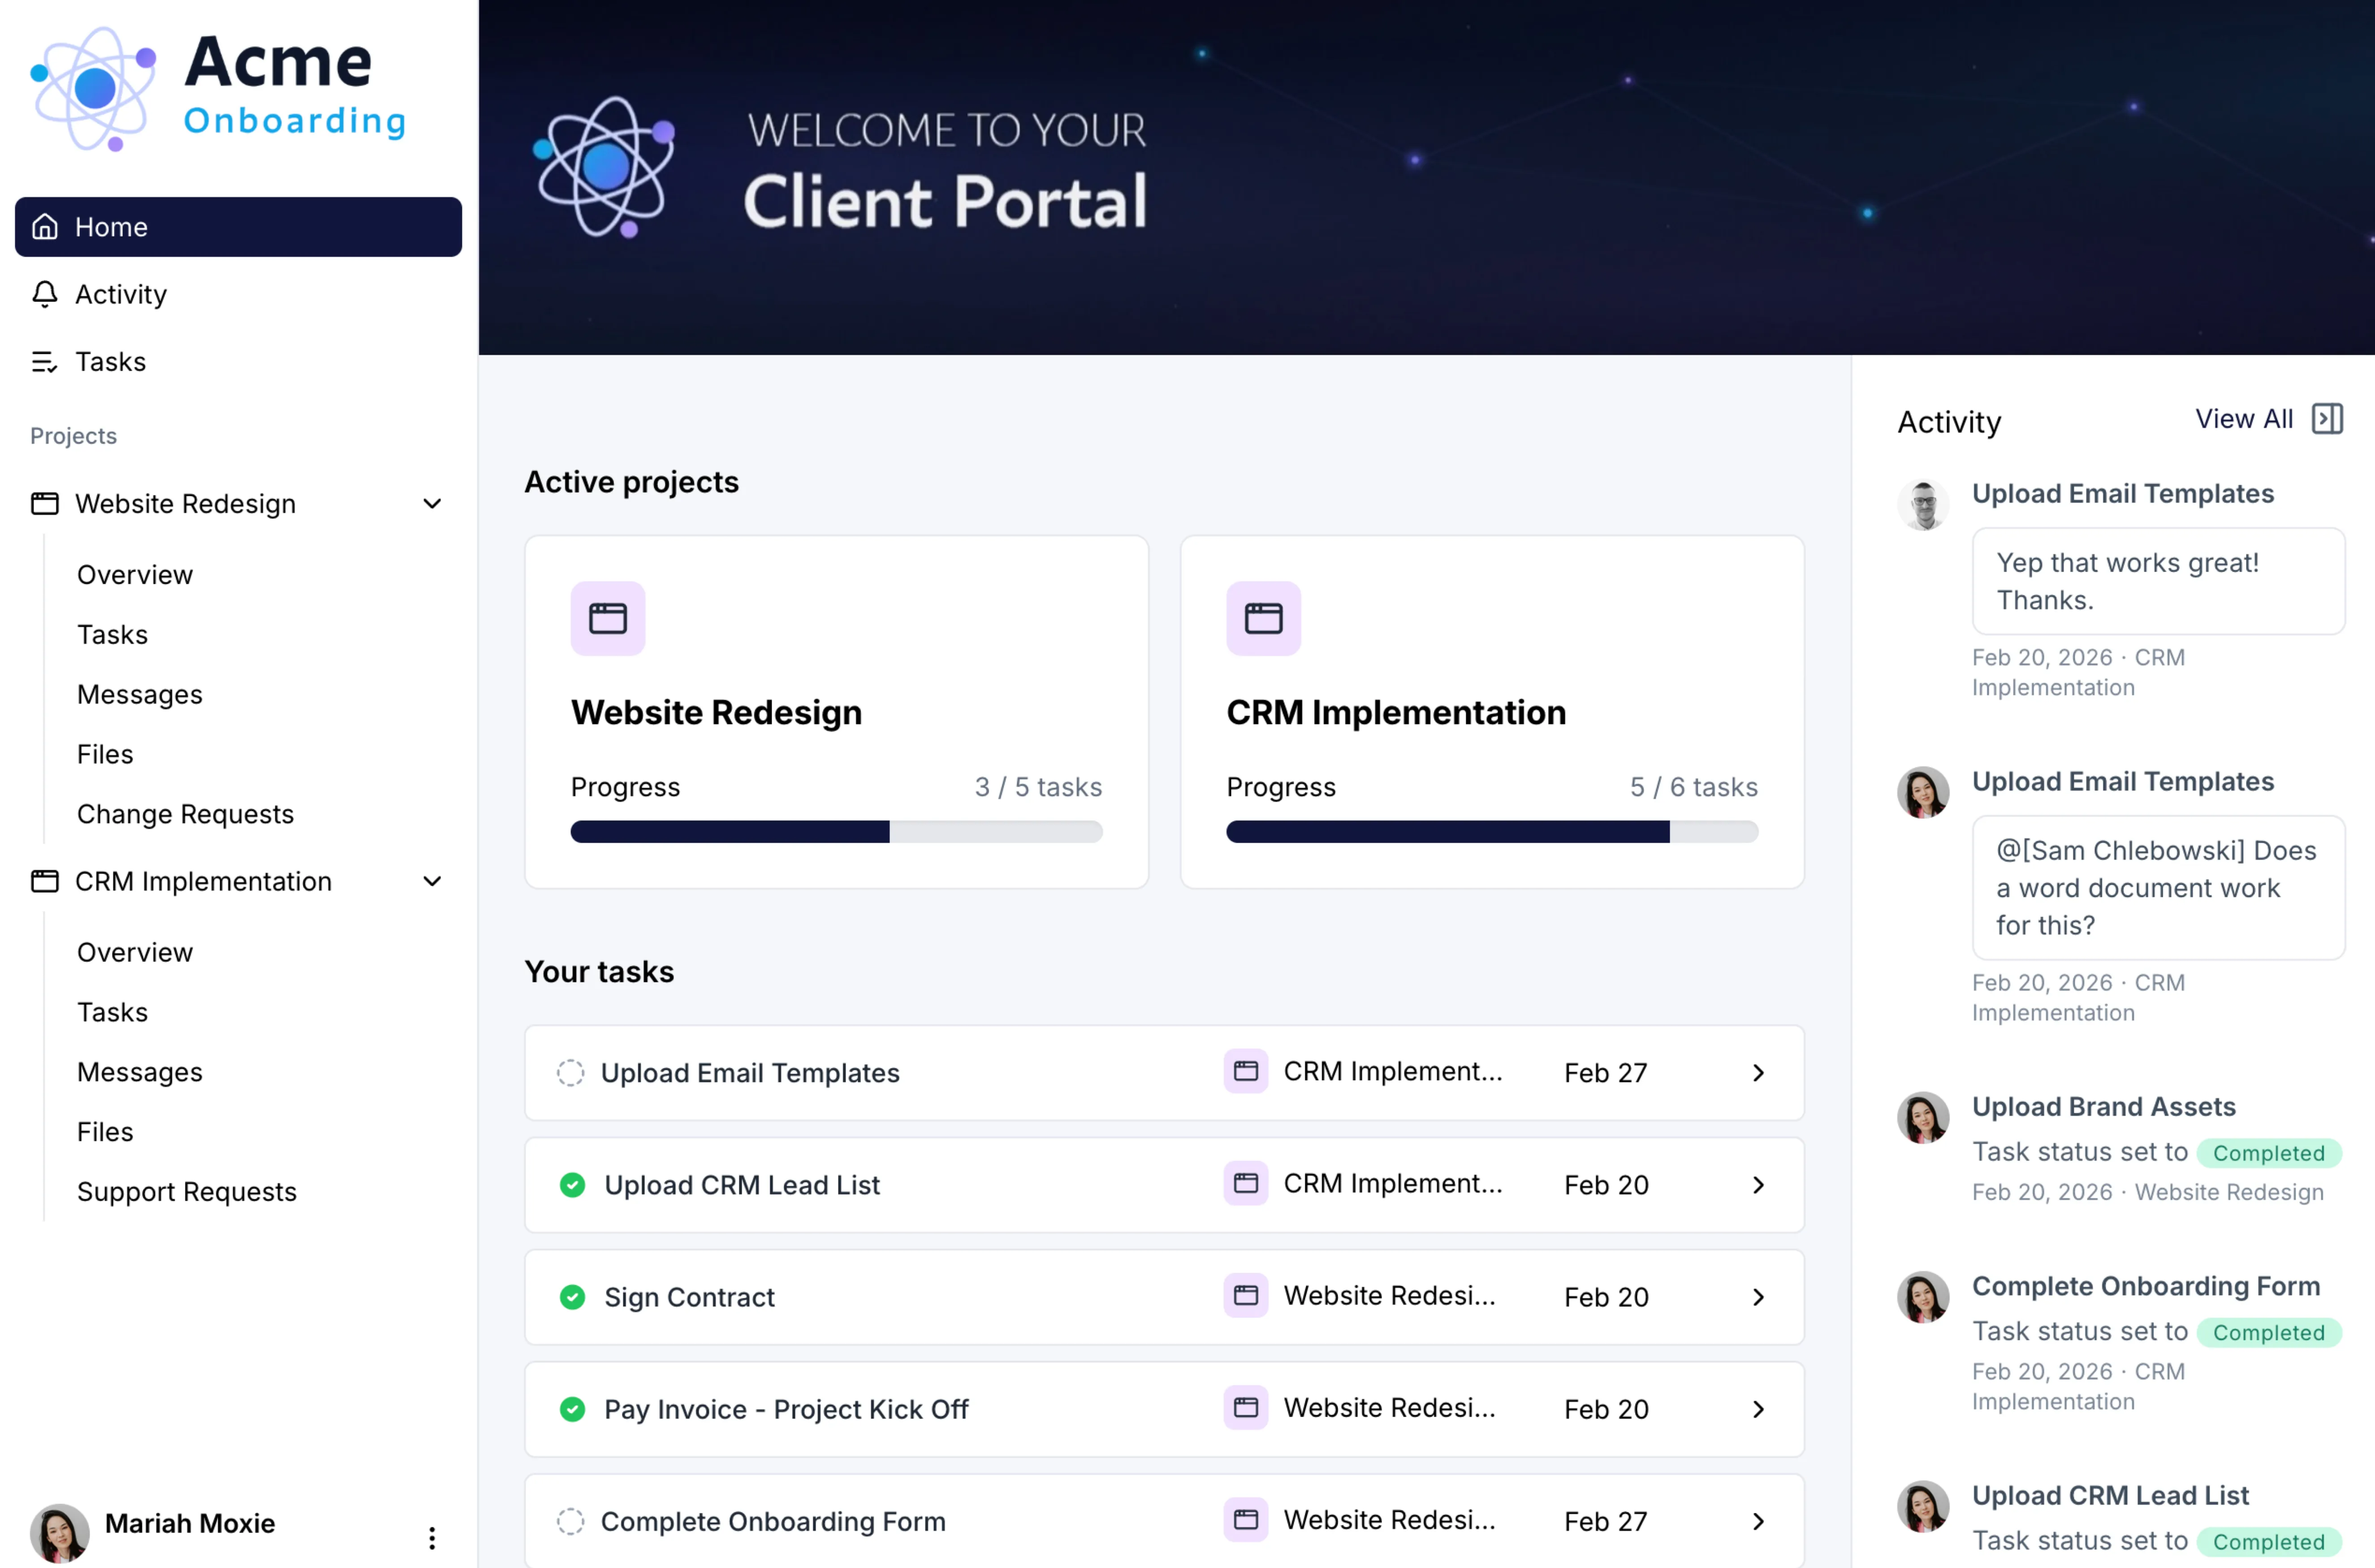Open Change Requests under Website Redesign
This screenshot has width=2375, height=1568.
pos(185,814)
